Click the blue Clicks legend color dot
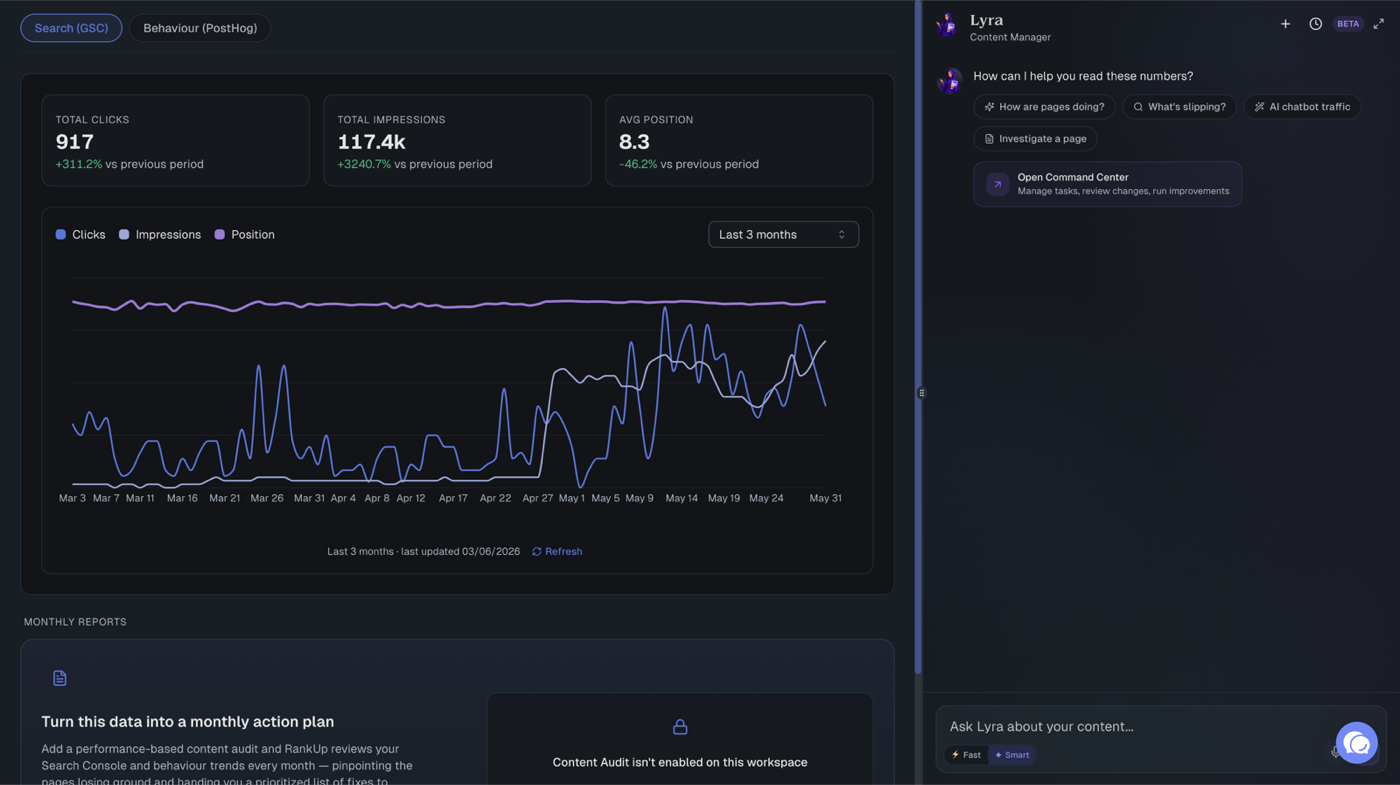This screenshot has height=785, width=1400. [61, 234]
